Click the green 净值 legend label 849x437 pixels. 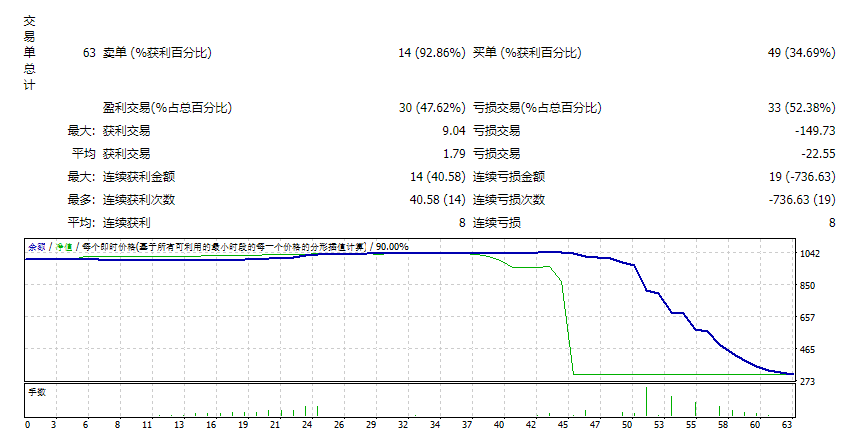[x=64, y=247]
